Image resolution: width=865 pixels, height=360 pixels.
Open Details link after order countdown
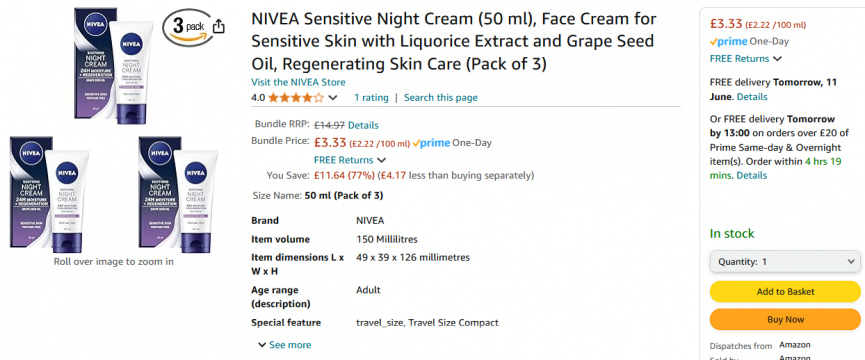pyautogui.click(x=752, y=175)
